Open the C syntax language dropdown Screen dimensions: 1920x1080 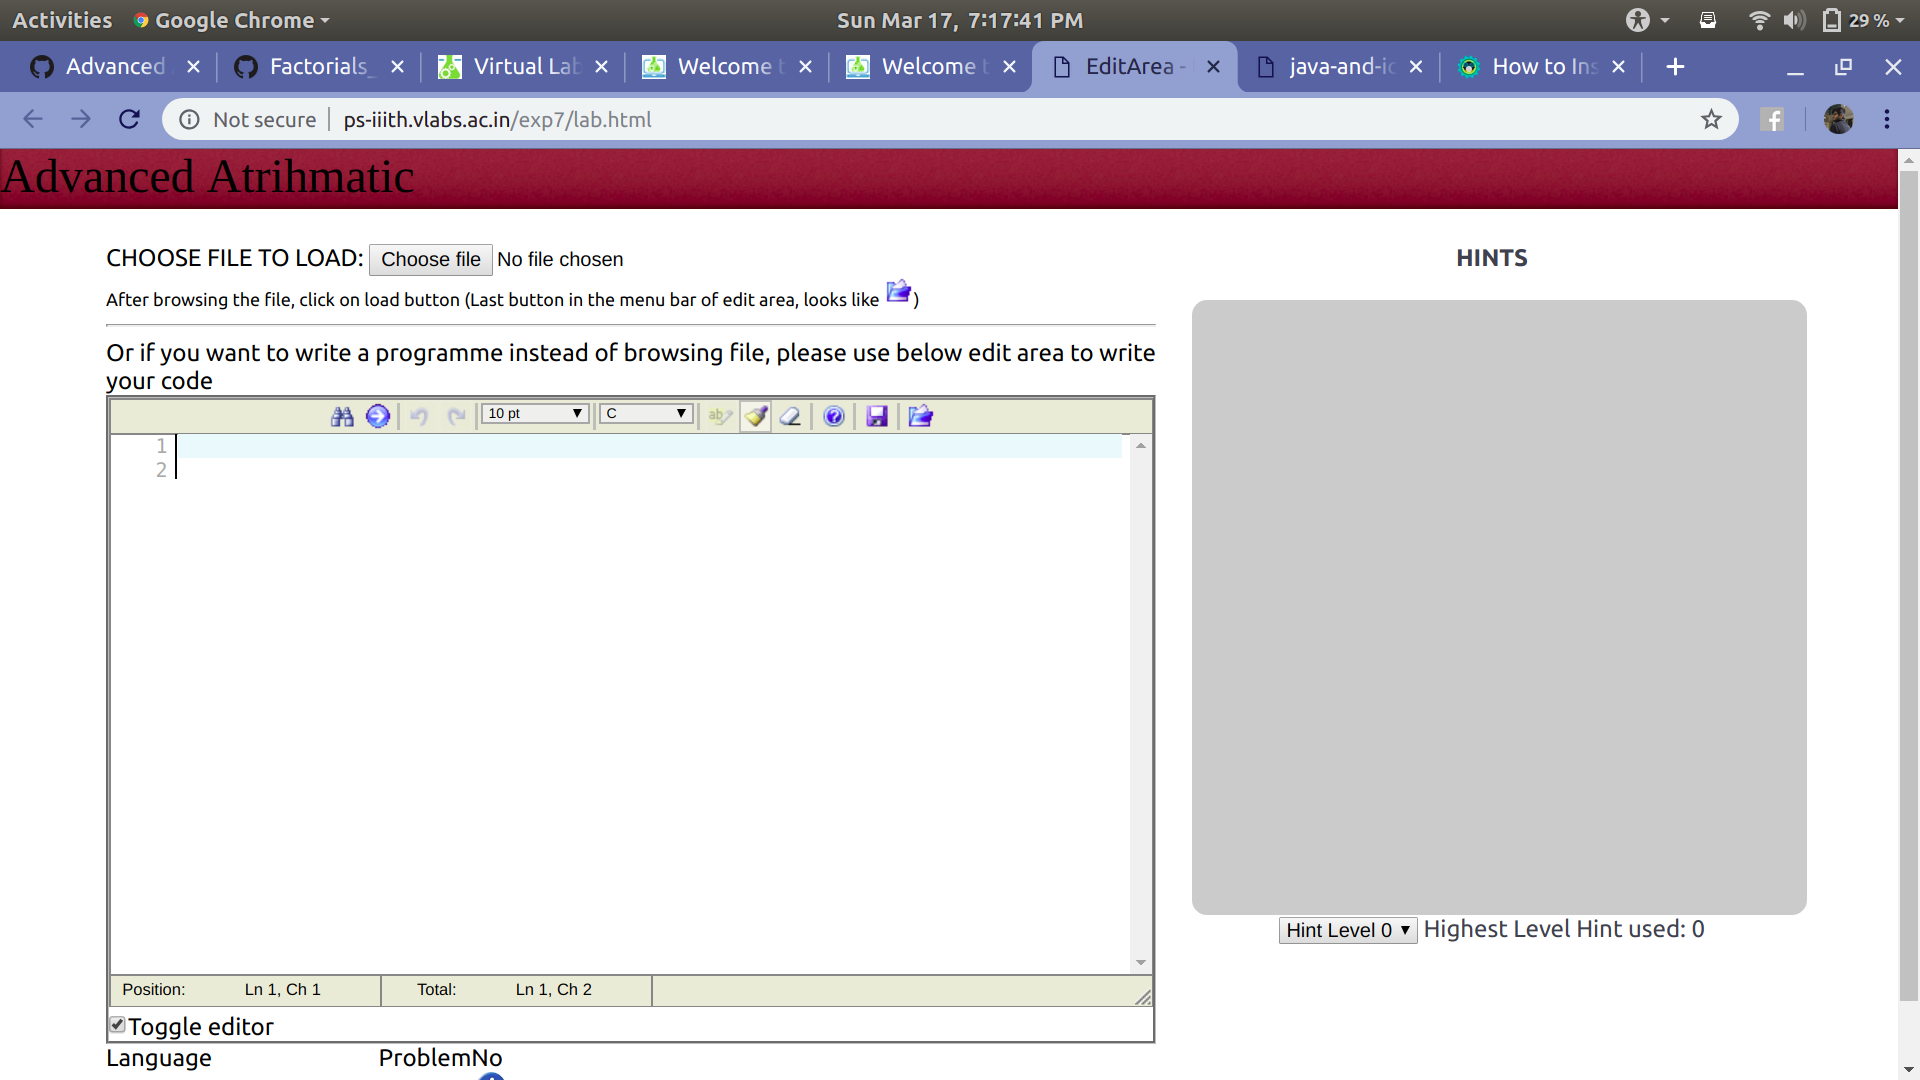(x=646, y=413)
